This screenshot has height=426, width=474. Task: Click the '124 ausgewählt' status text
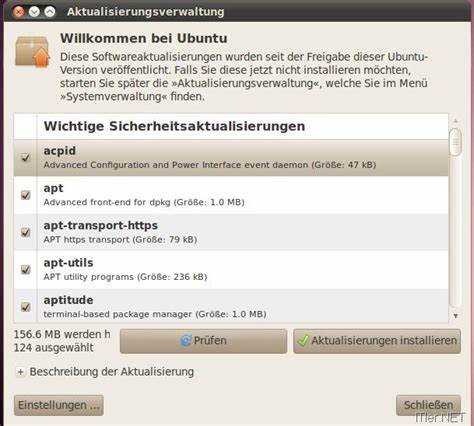coord(54,348)
